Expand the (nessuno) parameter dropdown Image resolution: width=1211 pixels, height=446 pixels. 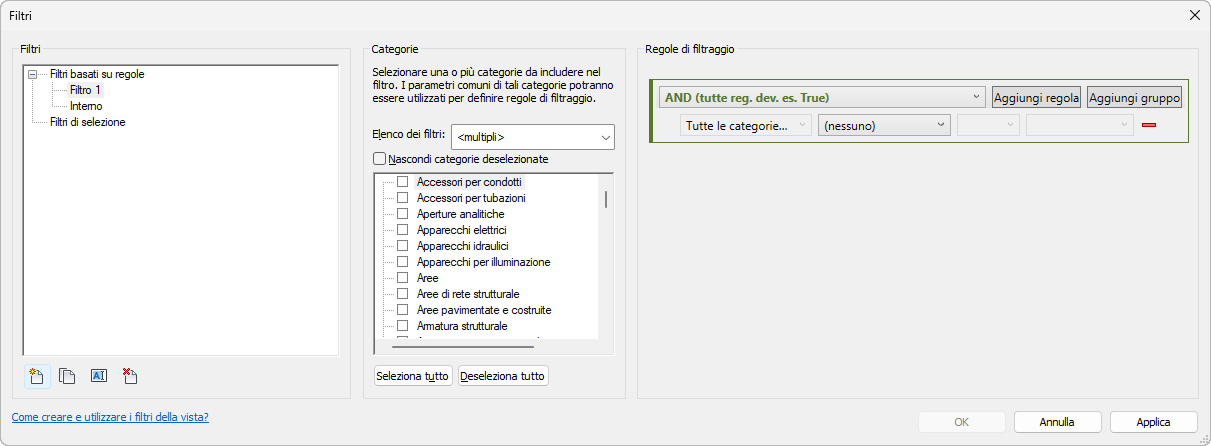pos(883,125)
